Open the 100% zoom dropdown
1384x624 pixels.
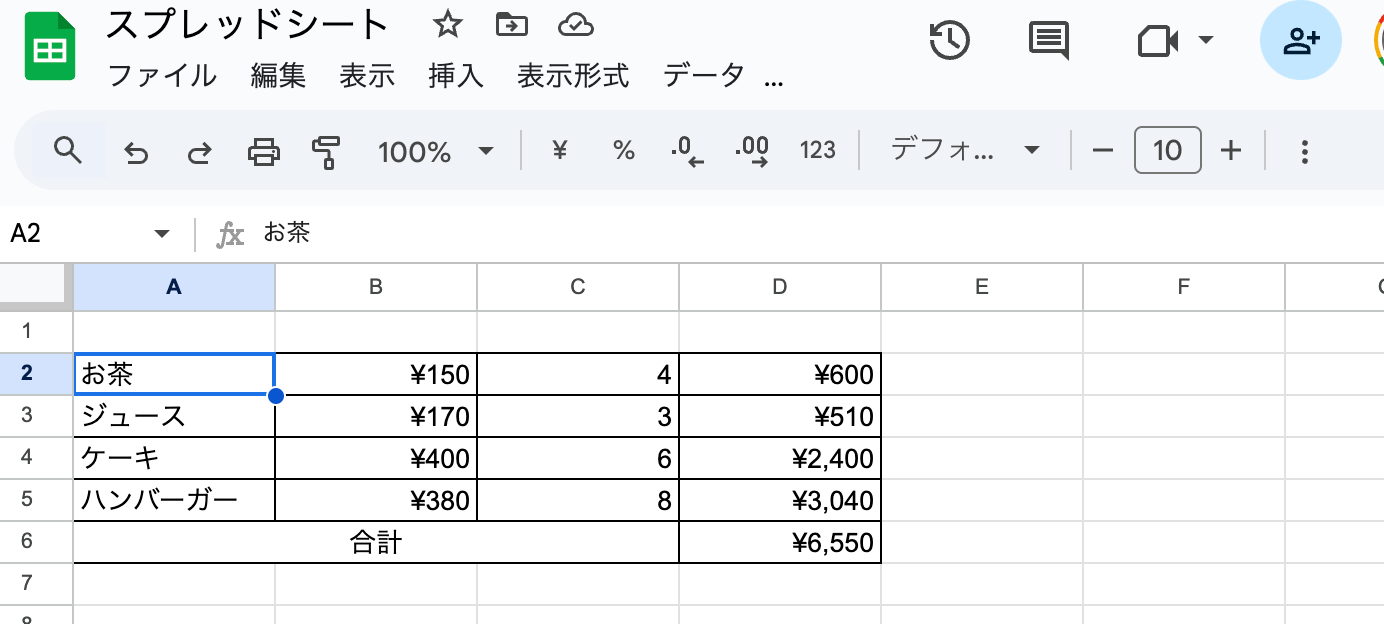[x=435, y=152]
